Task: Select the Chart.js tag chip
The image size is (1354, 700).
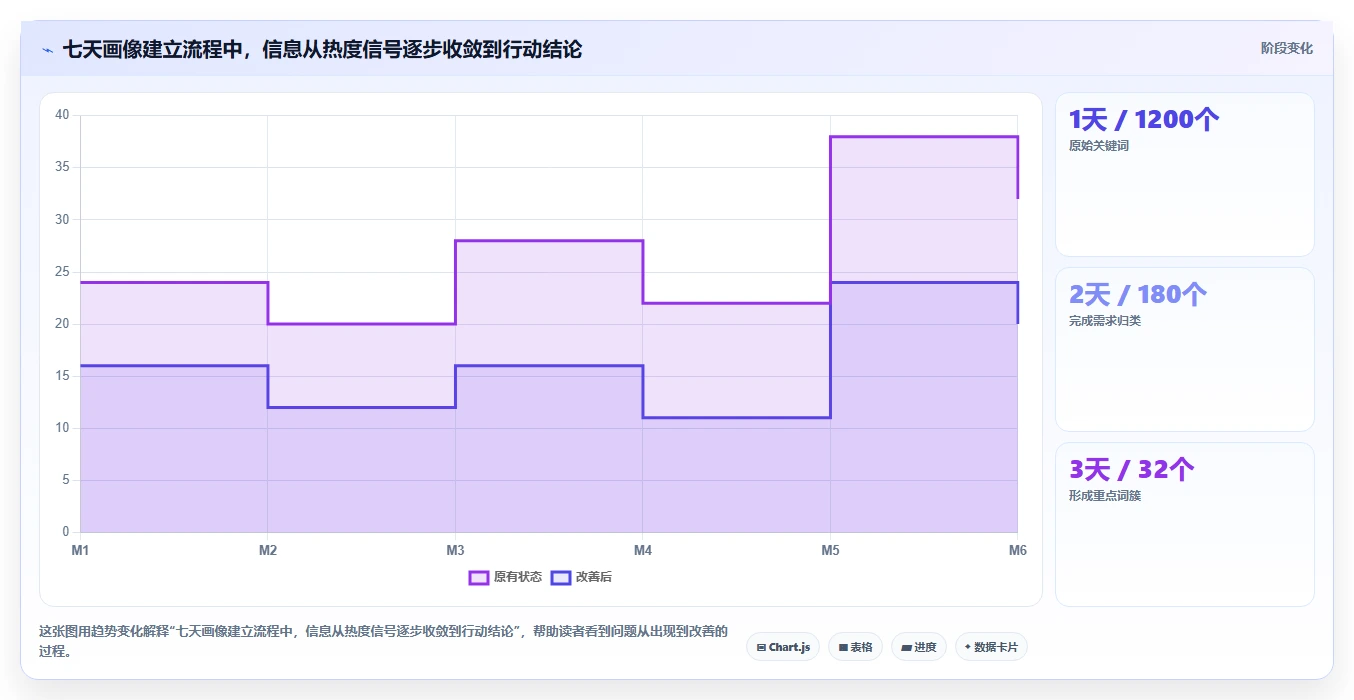Action: tap(783, 647)
